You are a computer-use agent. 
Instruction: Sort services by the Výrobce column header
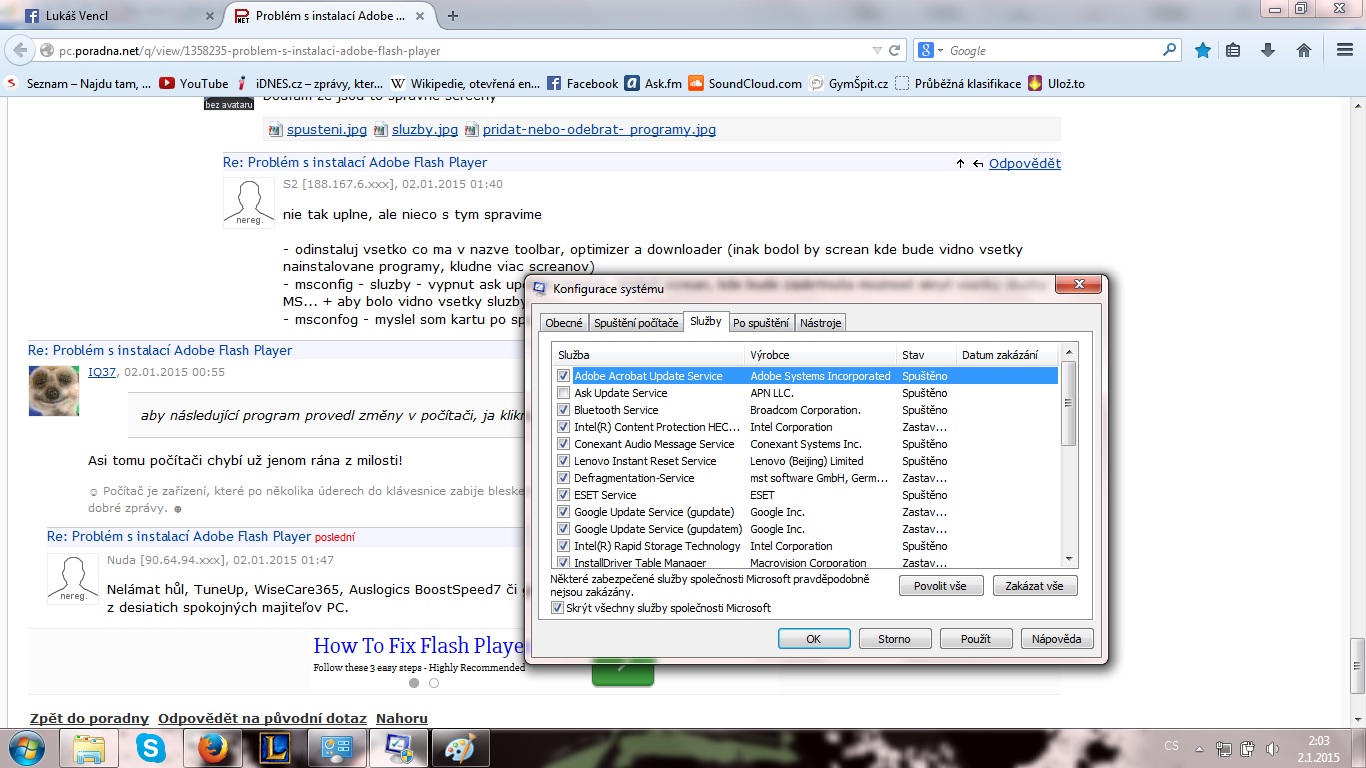(x=820, y=355)
